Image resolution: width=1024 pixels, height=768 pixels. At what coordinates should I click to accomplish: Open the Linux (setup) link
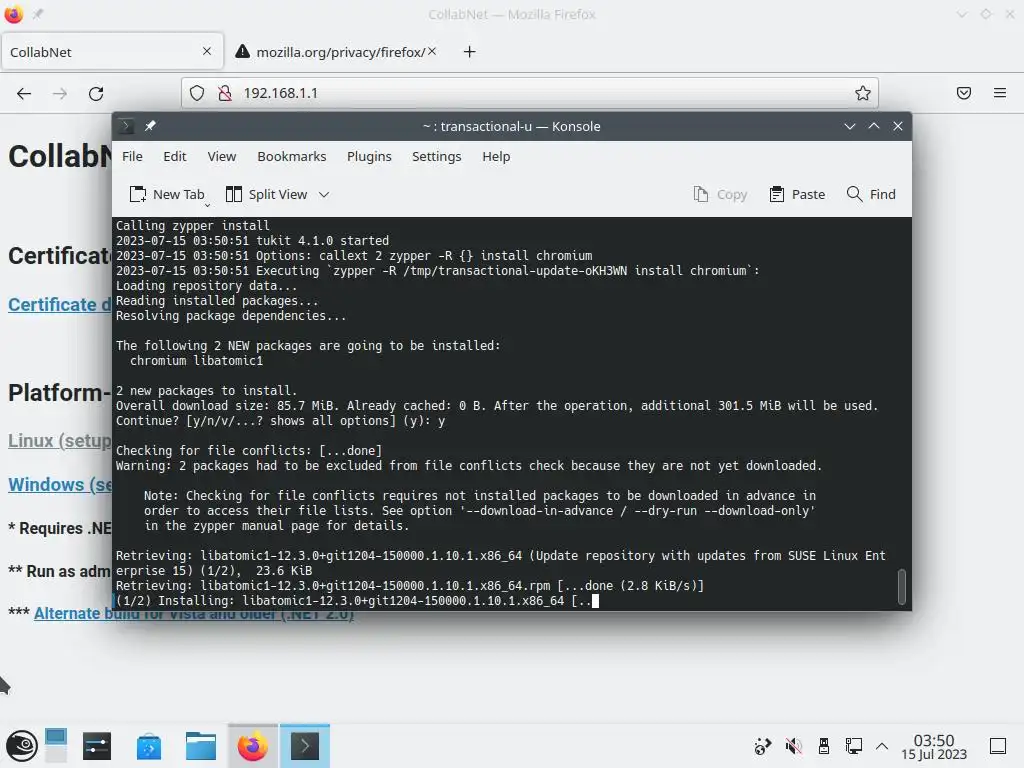point(60,441)
